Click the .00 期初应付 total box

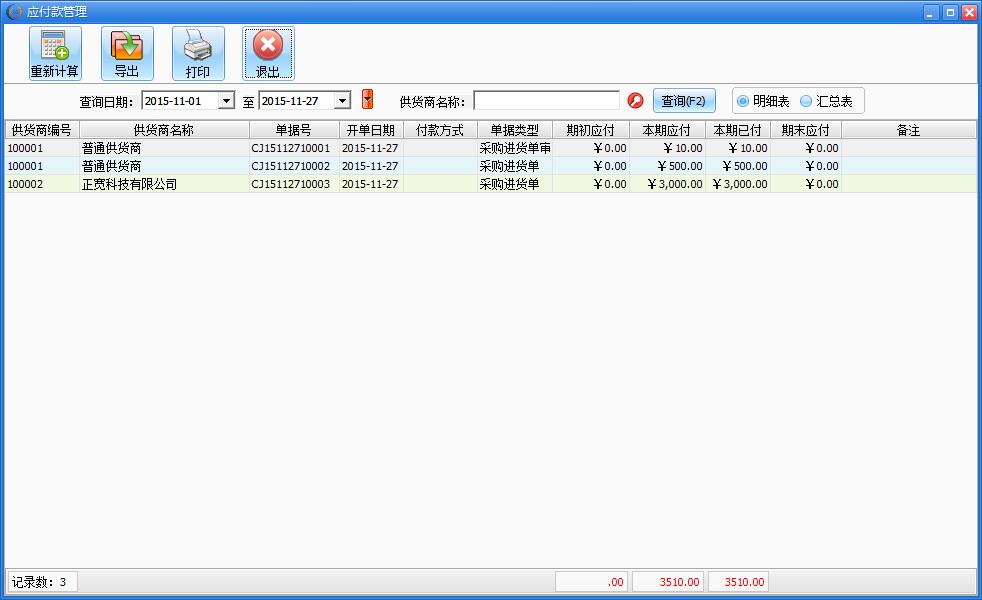click(591, 582)
